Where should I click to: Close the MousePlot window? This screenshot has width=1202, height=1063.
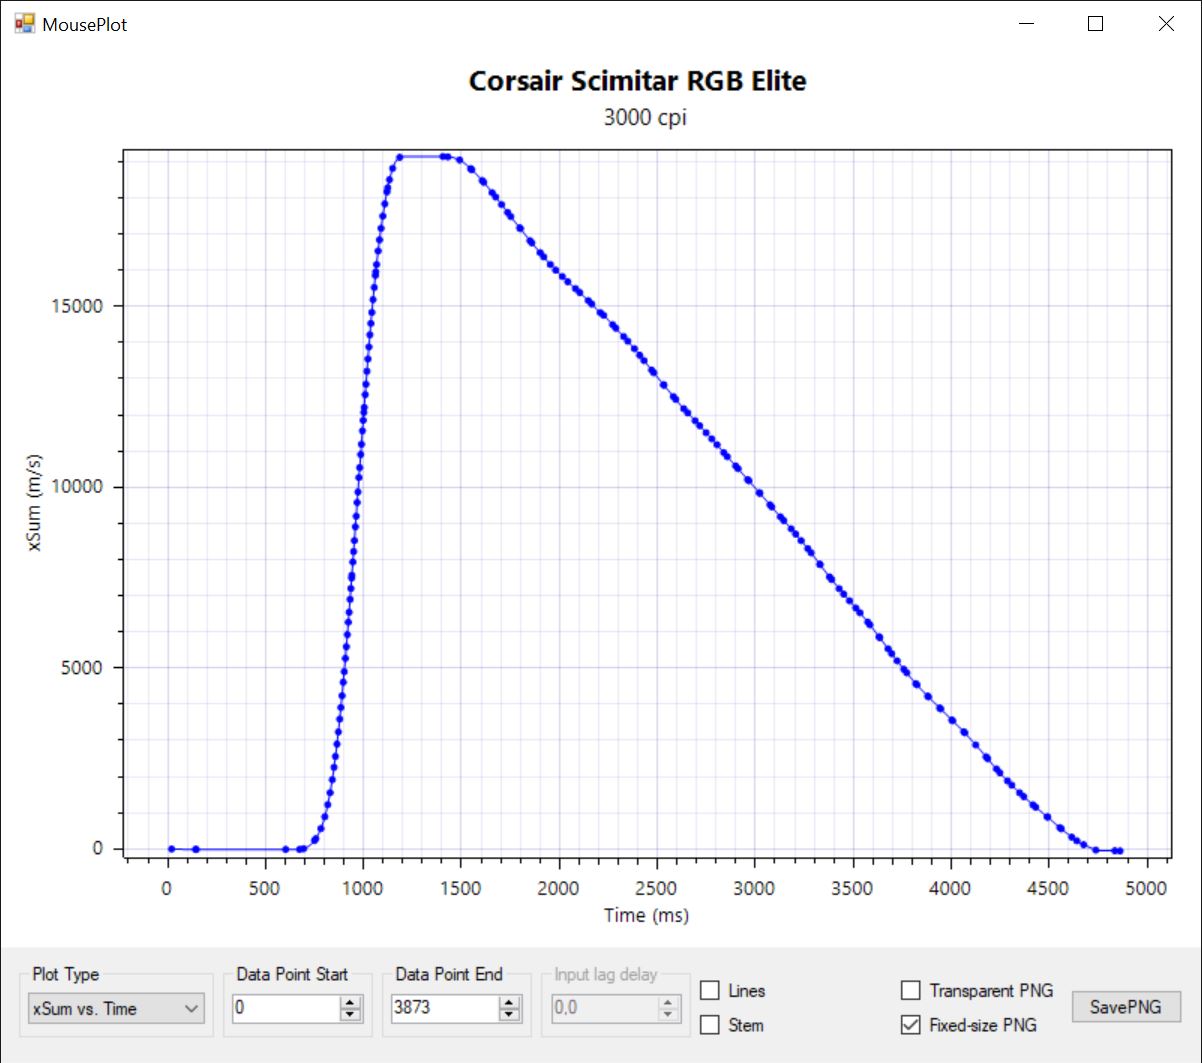point(1166,24)
